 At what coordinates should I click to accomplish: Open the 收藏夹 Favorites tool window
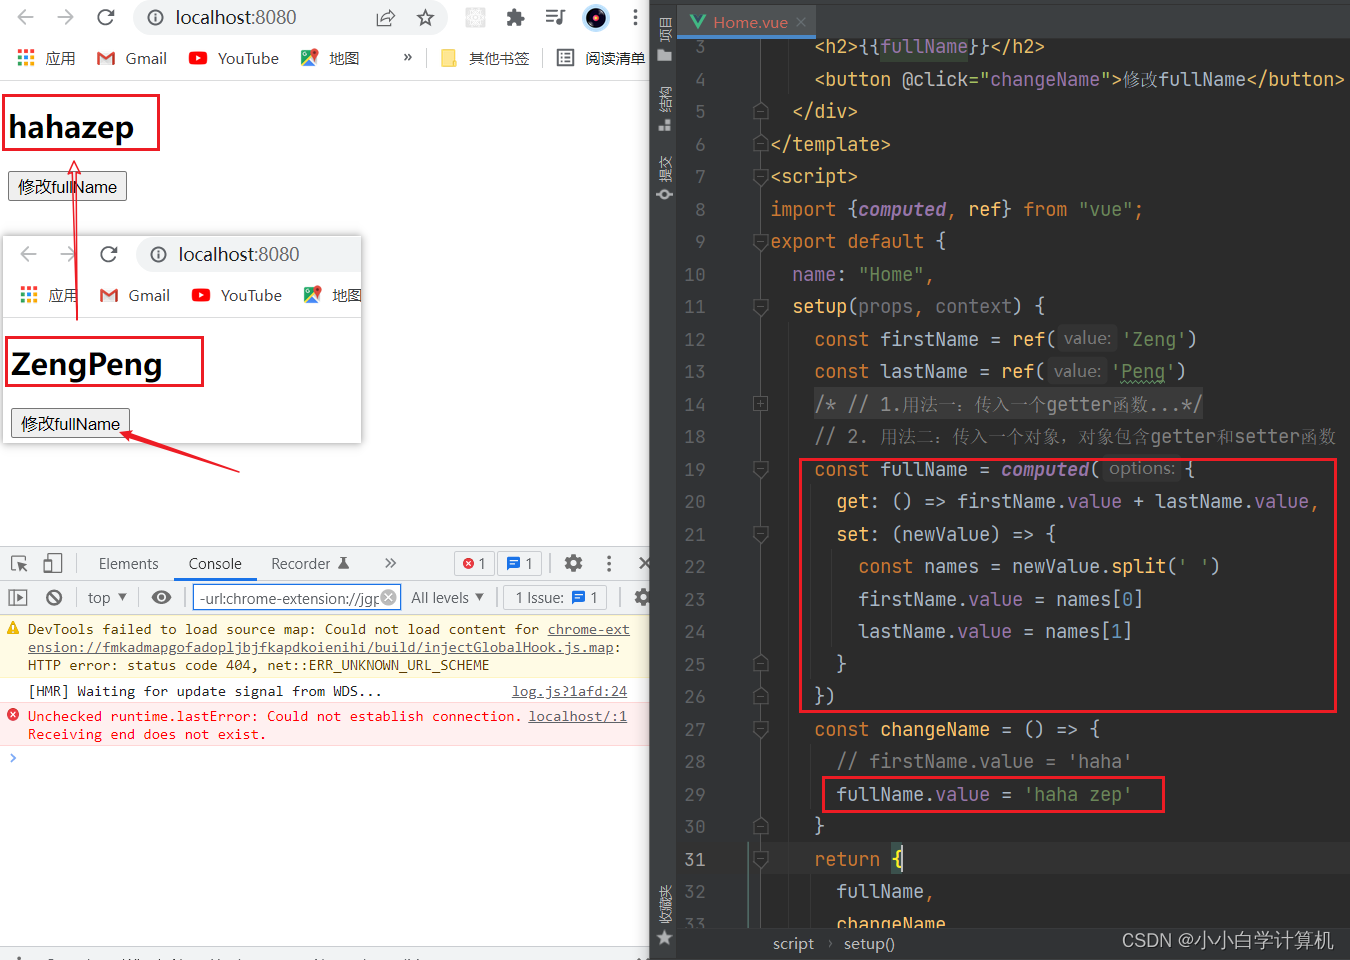(x=665, y=914)
